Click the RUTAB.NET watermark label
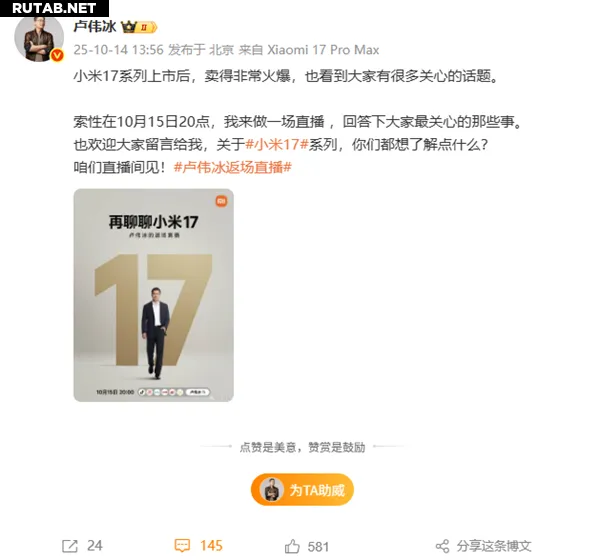600x560 pixels. [54, 8]
